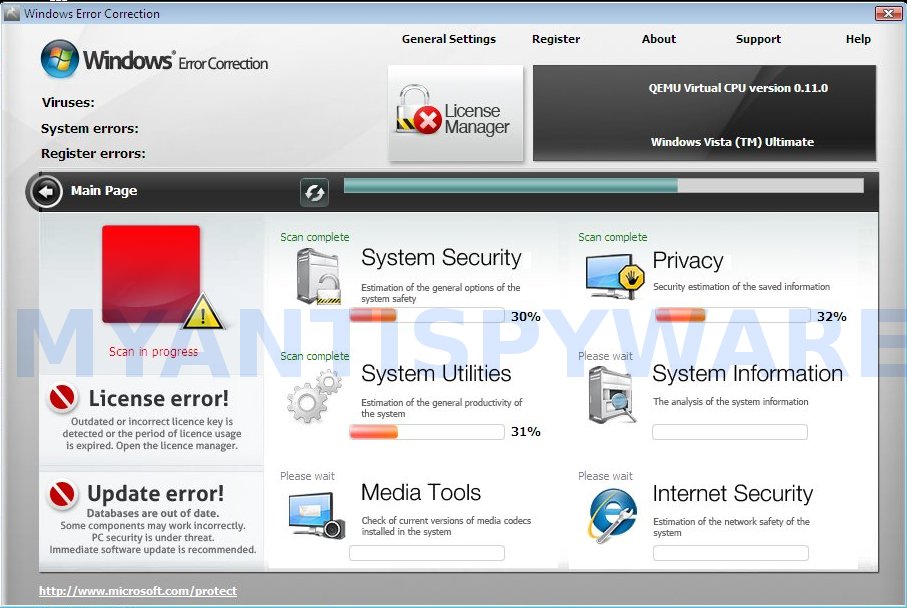
Task: Go to the About menu
Action: tap(658, 39)
